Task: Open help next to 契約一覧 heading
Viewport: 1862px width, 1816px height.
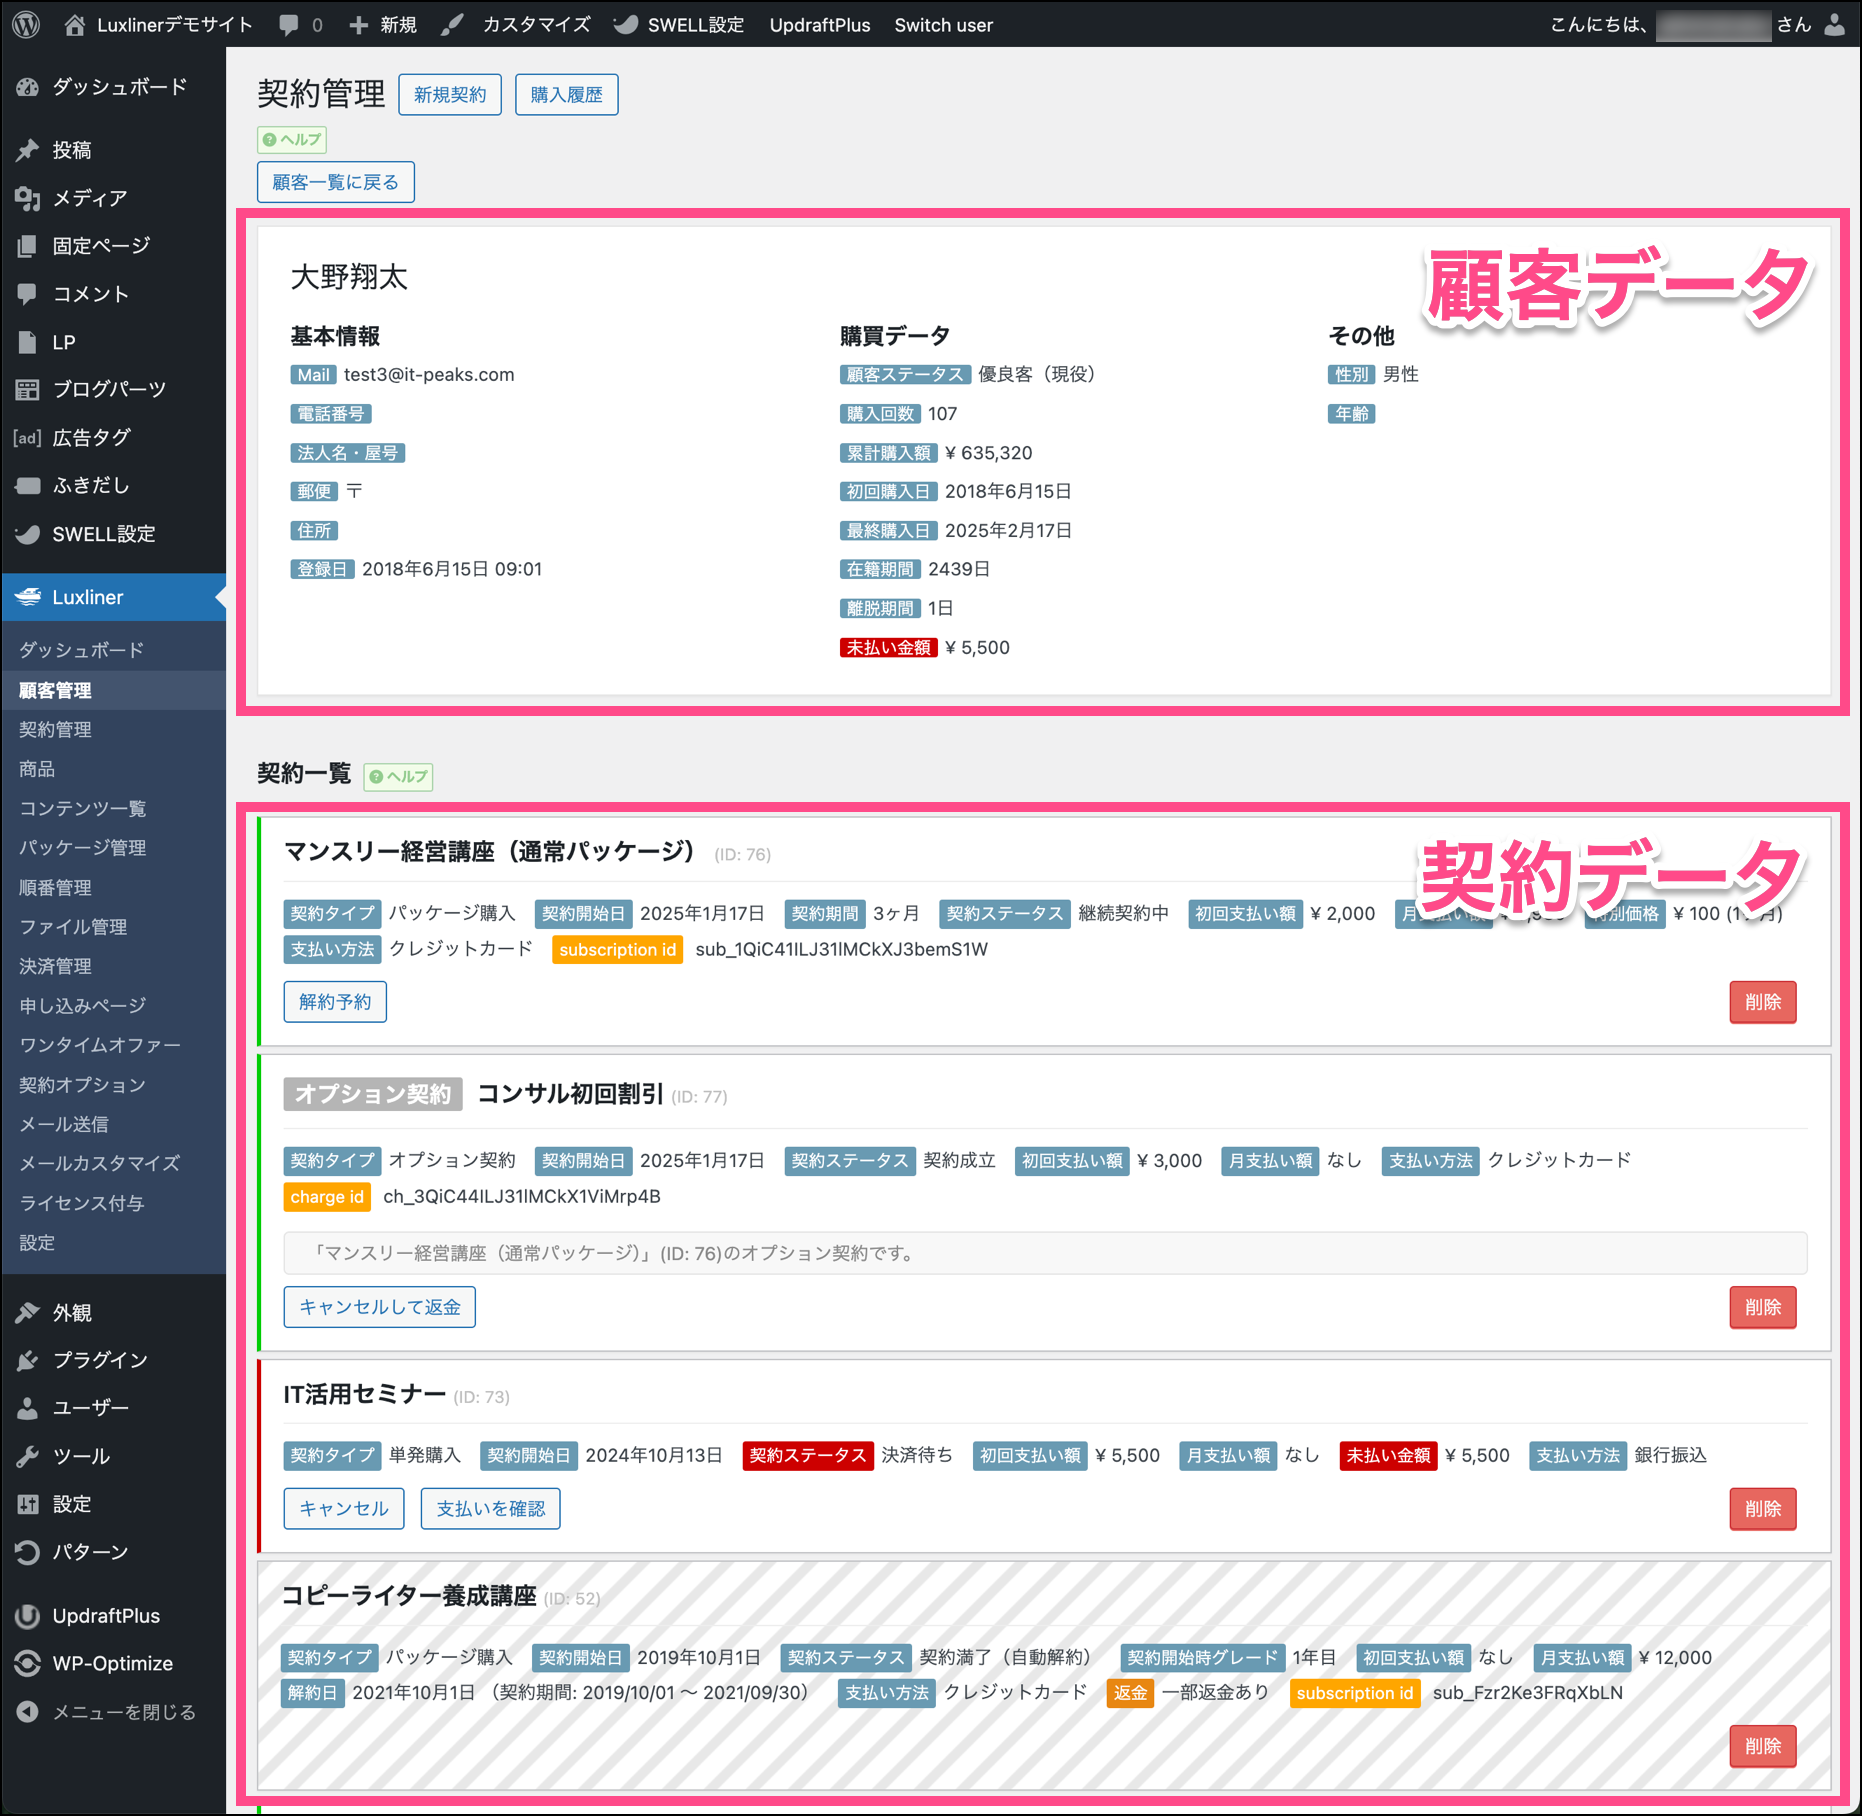Action: coord(398,776)
